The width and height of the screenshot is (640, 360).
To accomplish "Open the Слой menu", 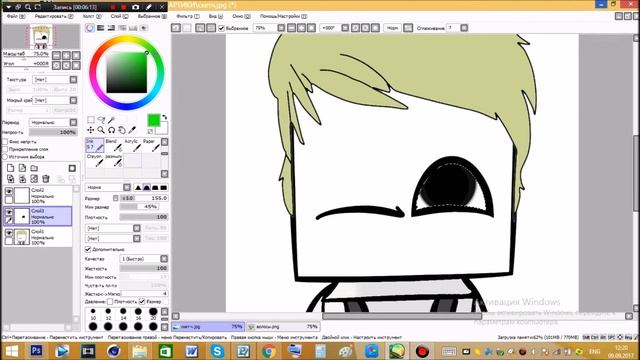I will 119,16.
